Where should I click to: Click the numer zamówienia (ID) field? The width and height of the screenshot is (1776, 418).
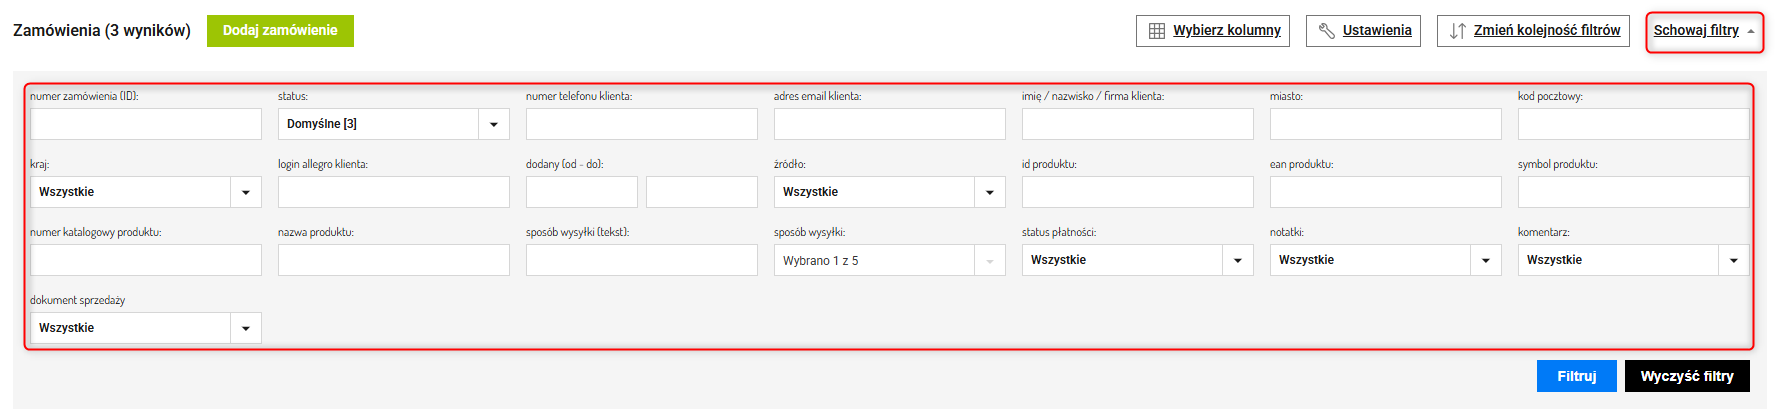(146, 124)
